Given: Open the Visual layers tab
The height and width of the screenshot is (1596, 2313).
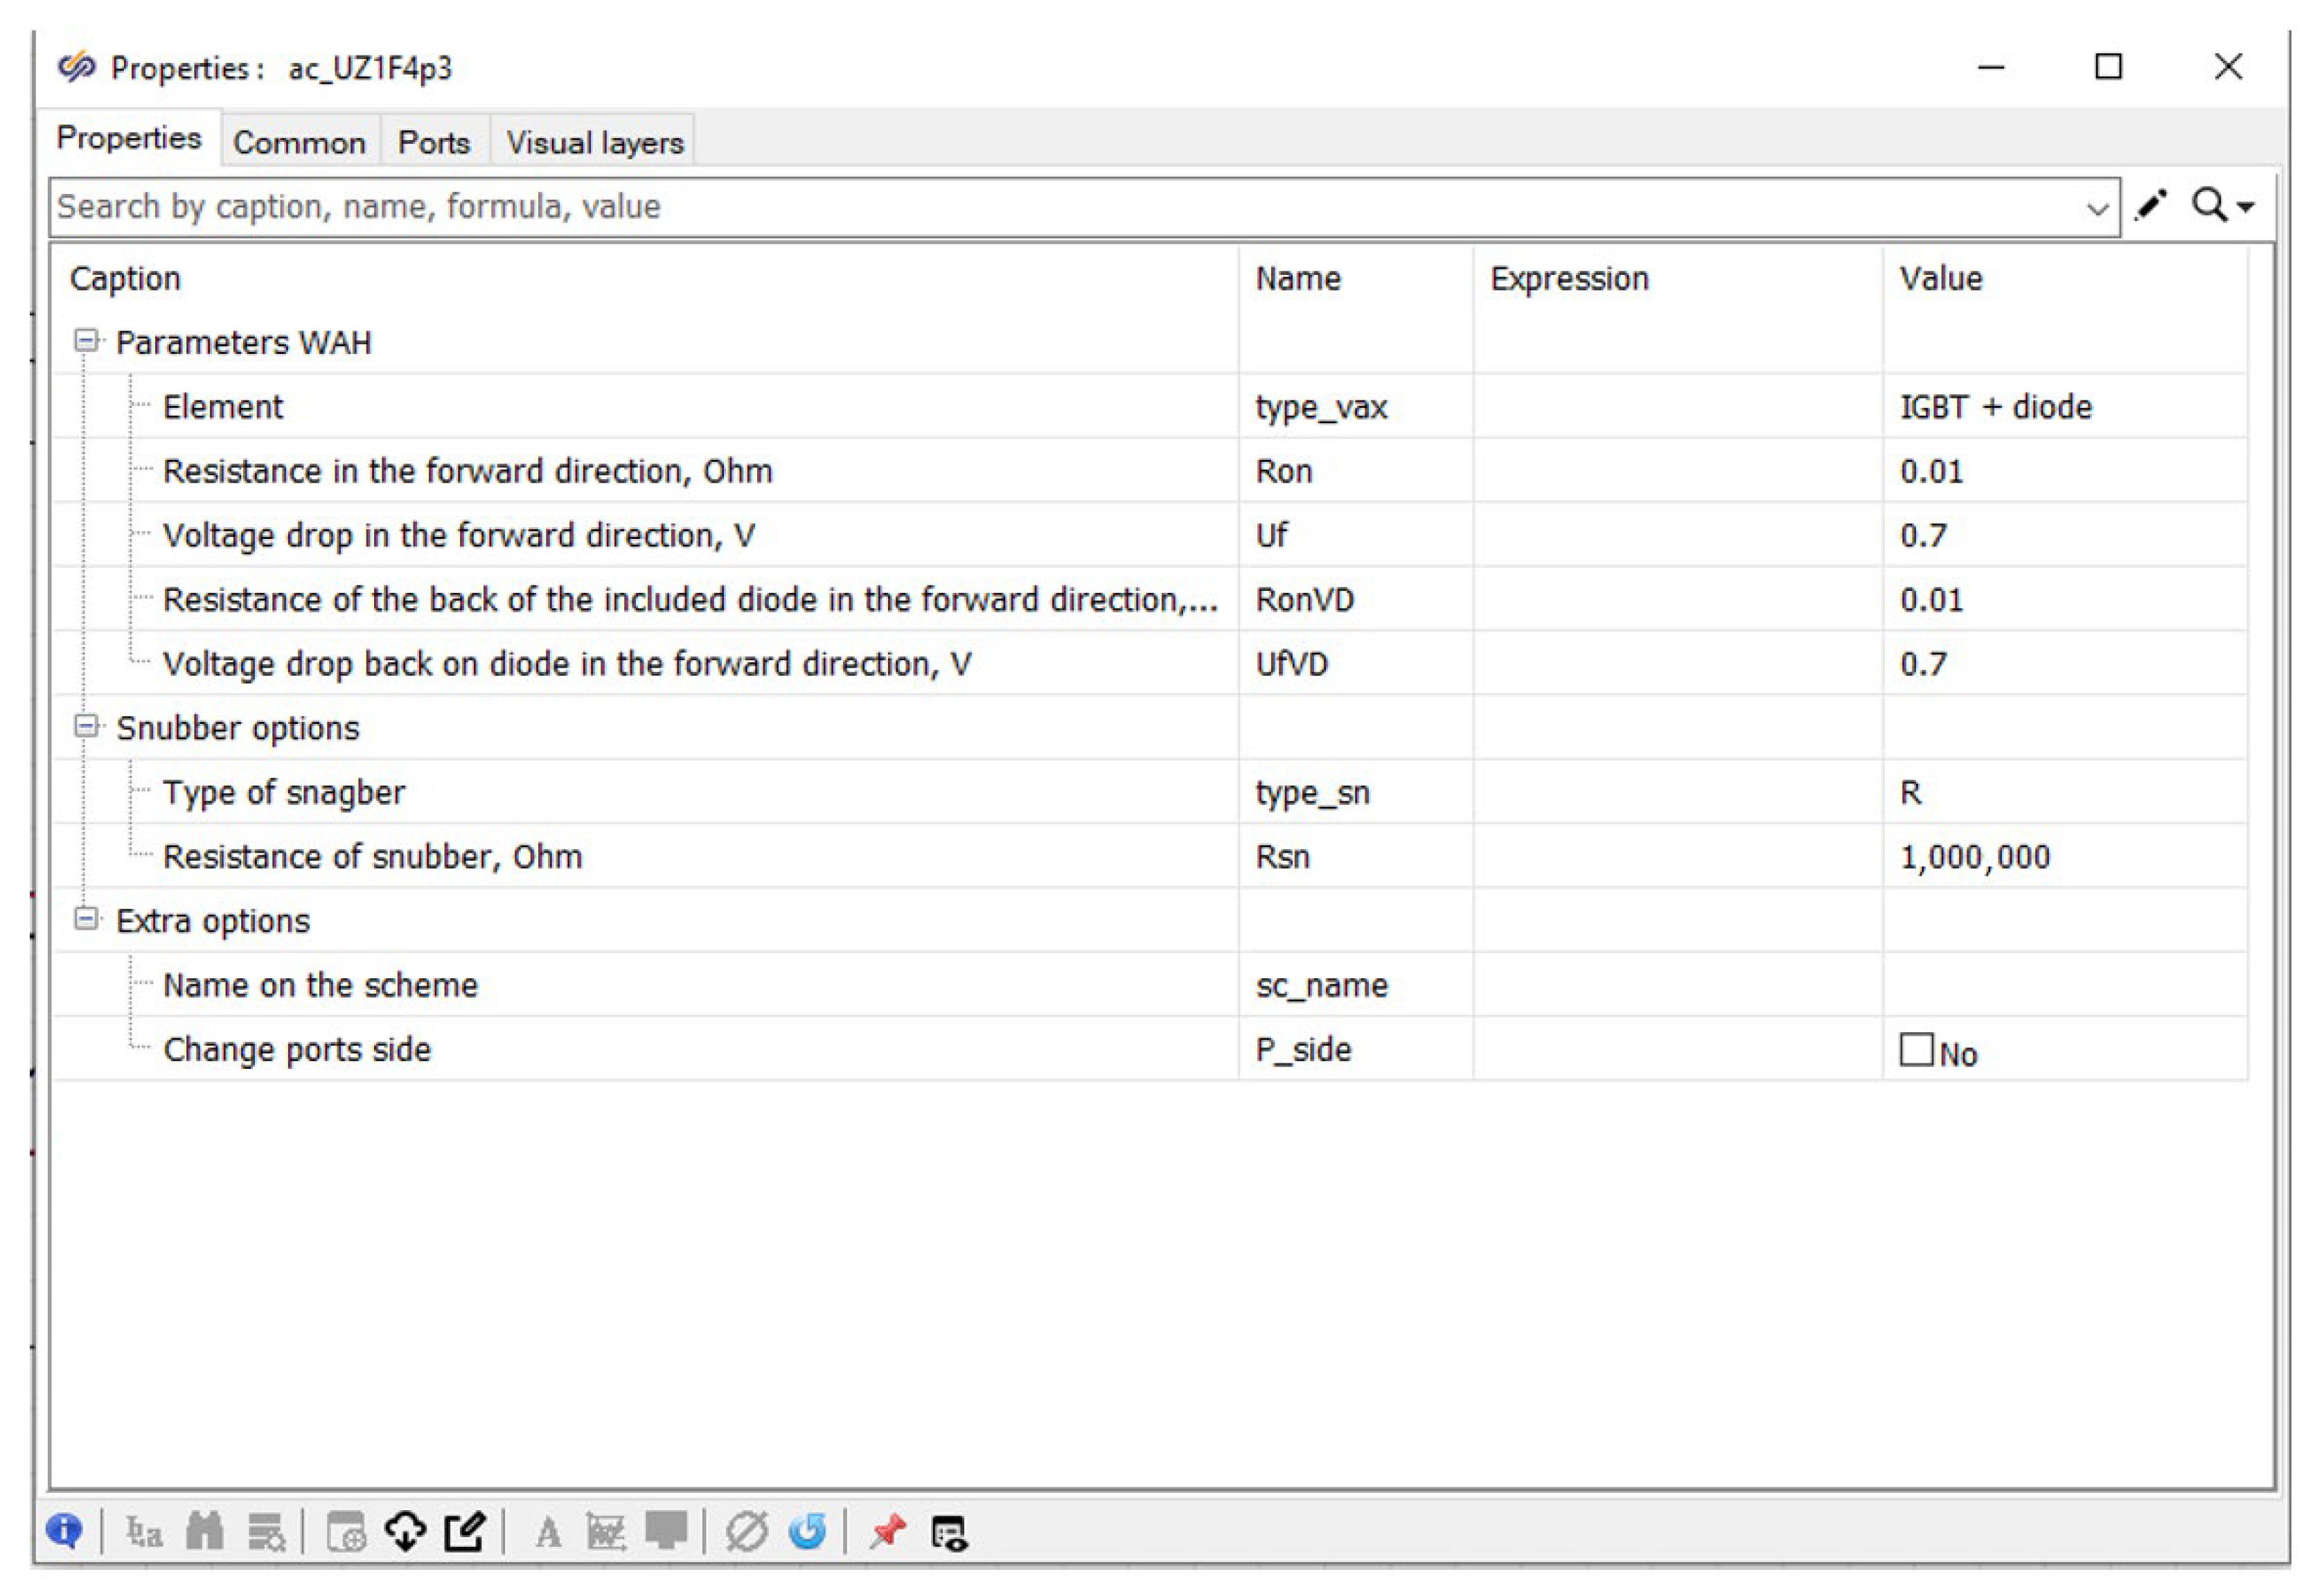Looking at the screenshot, I should 594,142.
